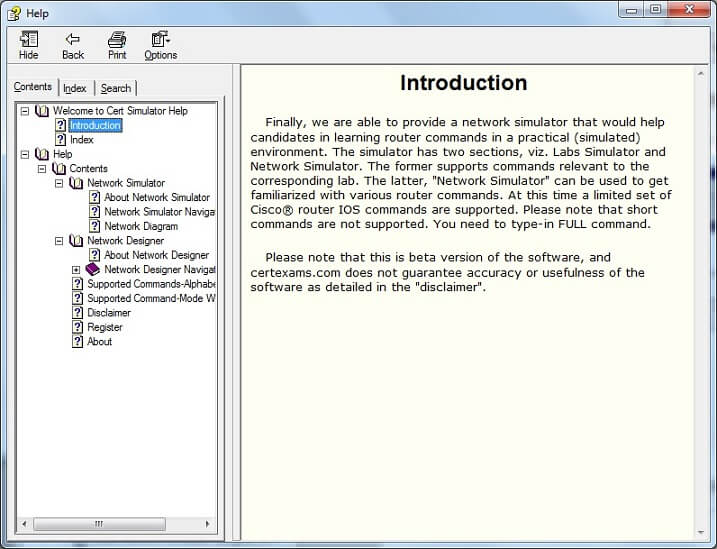Switch to the Contents tab

coord(32,86)
